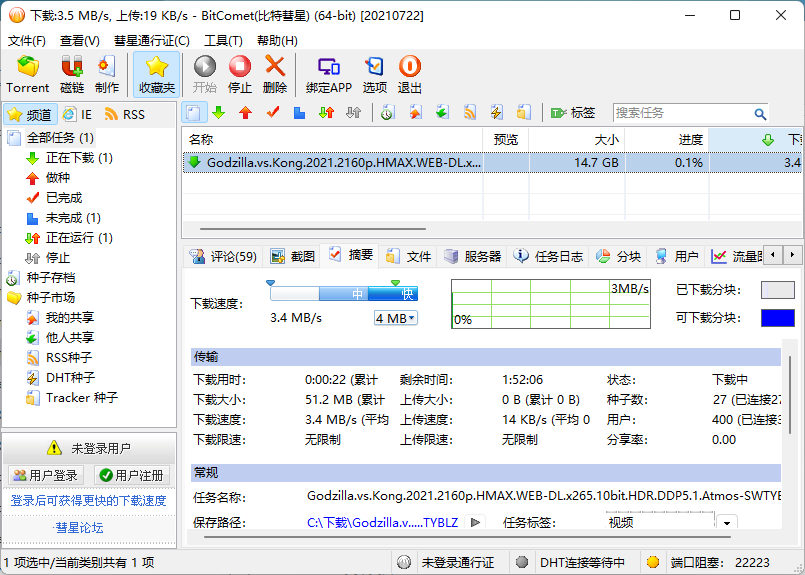
Task: Exit BitComet via 退出 icon
Action: 410,74
